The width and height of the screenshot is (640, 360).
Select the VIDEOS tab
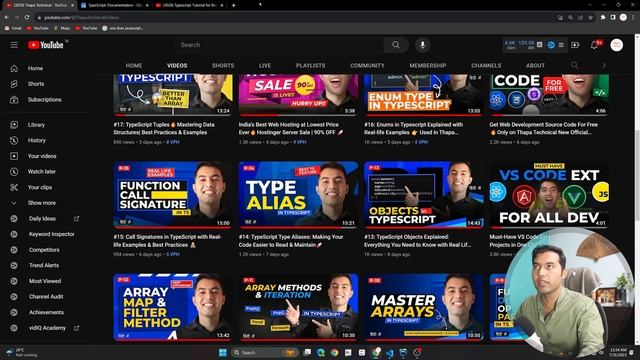click(x=177, y=65)
